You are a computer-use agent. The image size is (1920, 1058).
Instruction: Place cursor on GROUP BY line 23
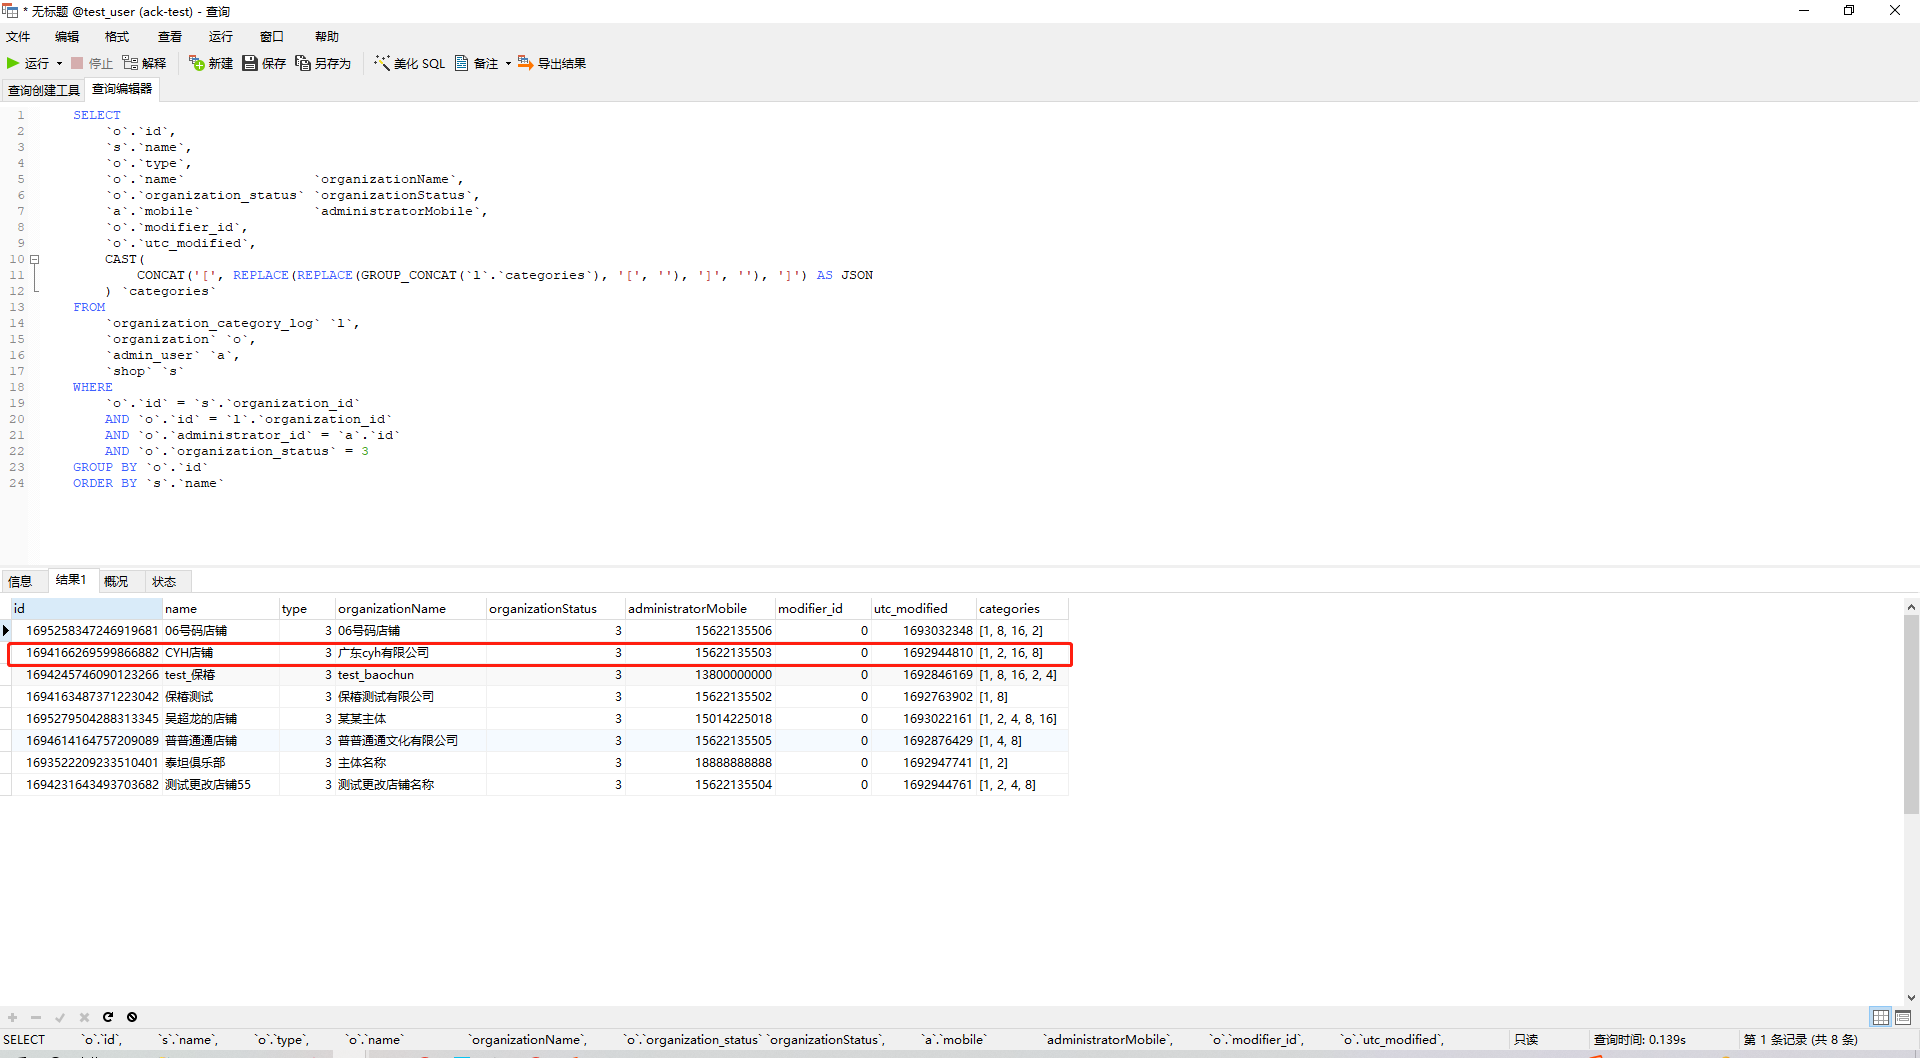[x=140, y=467]
